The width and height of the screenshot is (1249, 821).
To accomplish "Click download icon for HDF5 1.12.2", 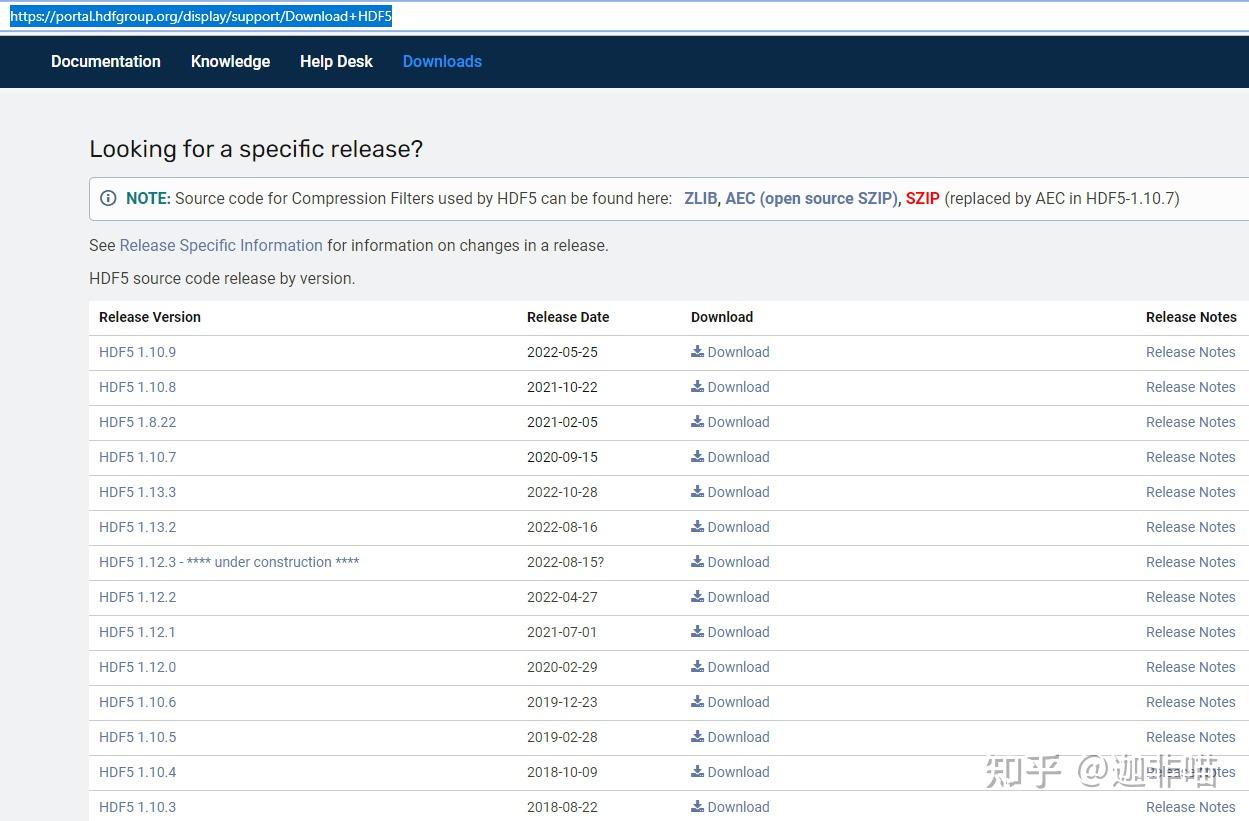I will coord(697,597).
